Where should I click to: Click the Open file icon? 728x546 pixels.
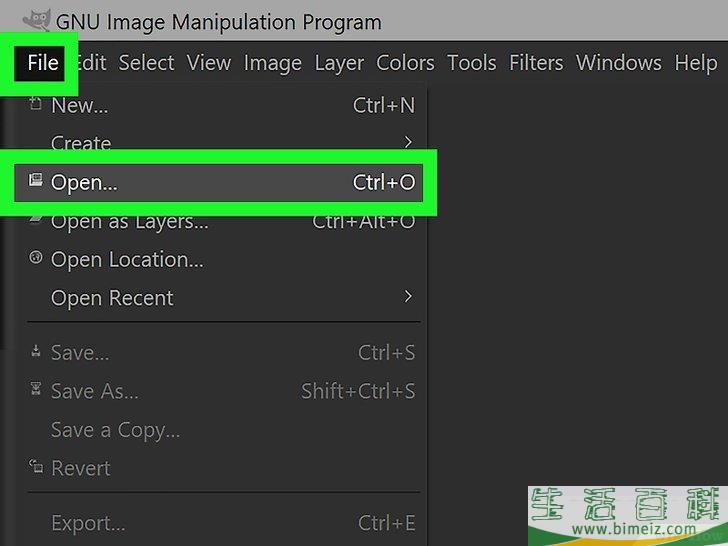tap(36, 180)
